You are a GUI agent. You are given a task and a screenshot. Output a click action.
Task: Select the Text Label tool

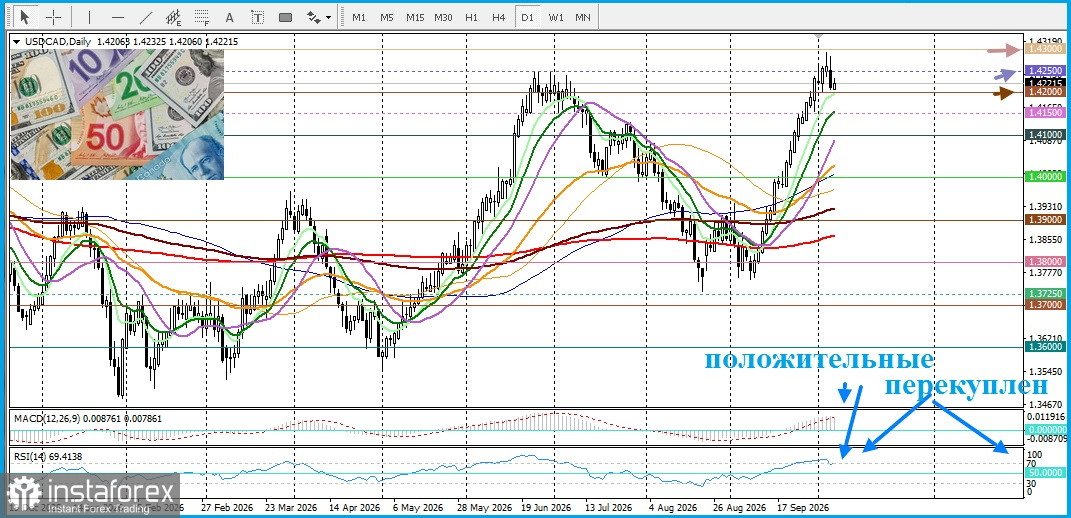pyautogui.click(x=258, y=17)
